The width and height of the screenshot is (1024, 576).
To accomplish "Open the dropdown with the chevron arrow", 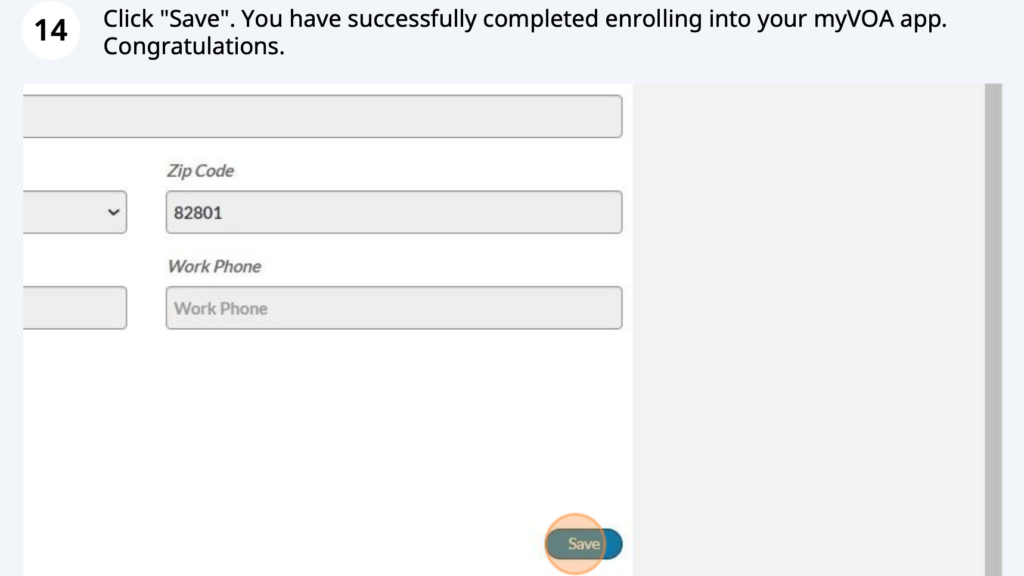I will click(75, 212).
